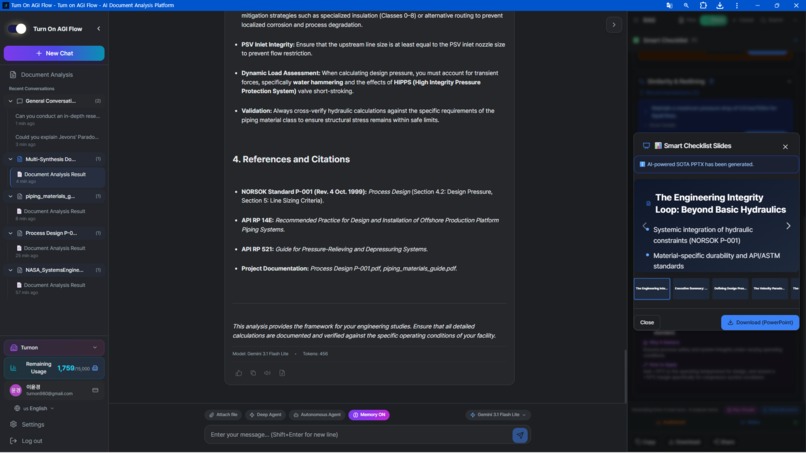The height and width of the screenshot is (453, 806).
Task: Open the US English language dropdown
Action: 34,409
